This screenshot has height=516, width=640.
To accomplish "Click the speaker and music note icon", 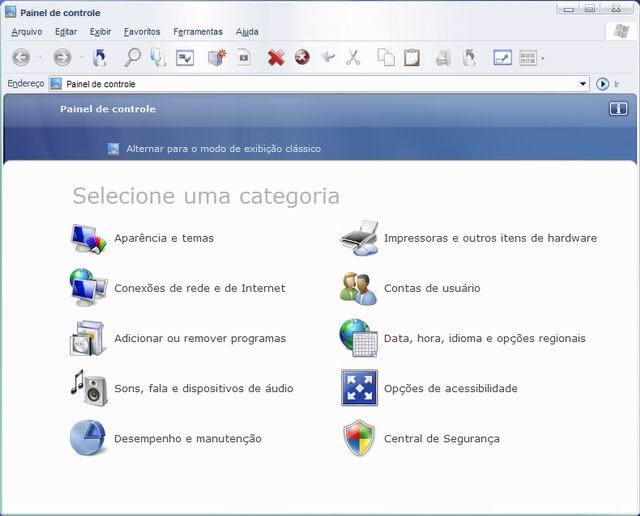I will [x=89, y=388].
